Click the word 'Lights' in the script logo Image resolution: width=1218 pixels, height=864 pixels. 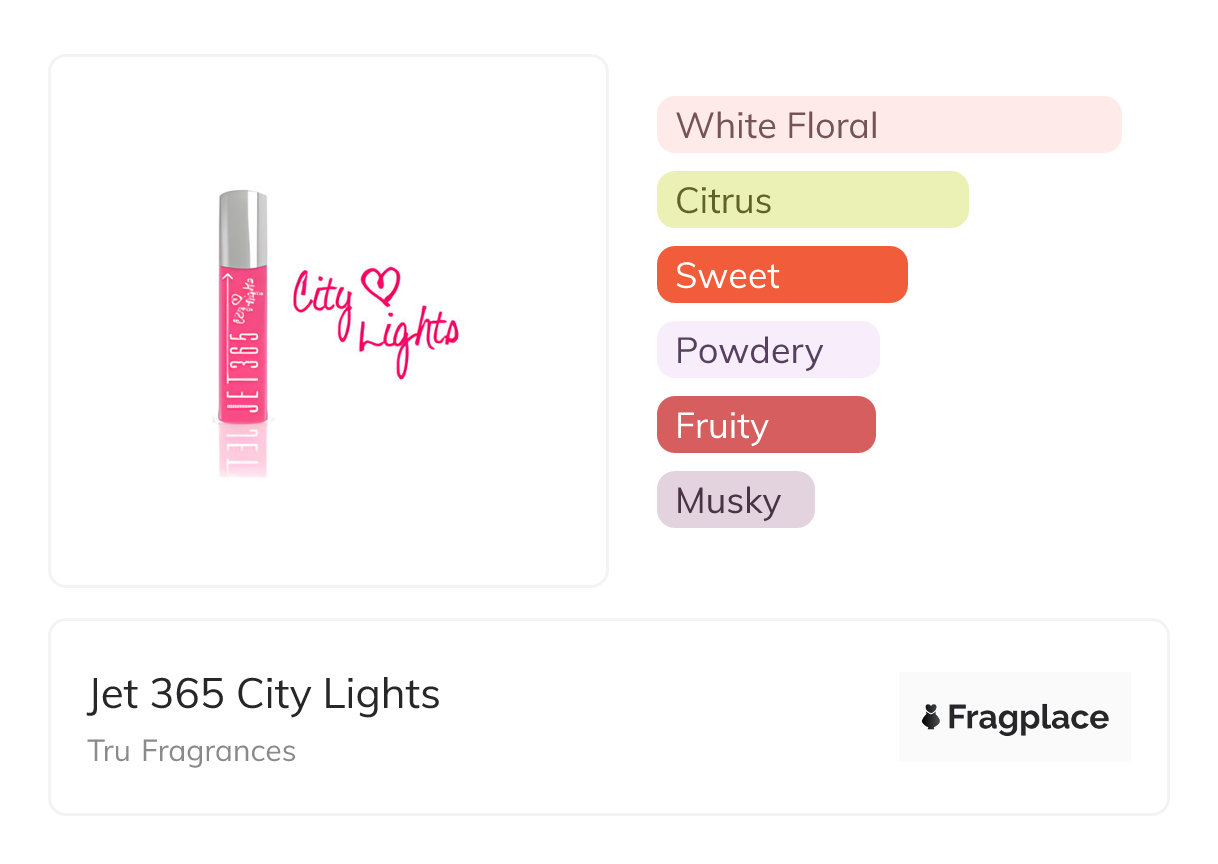point(408,337)
